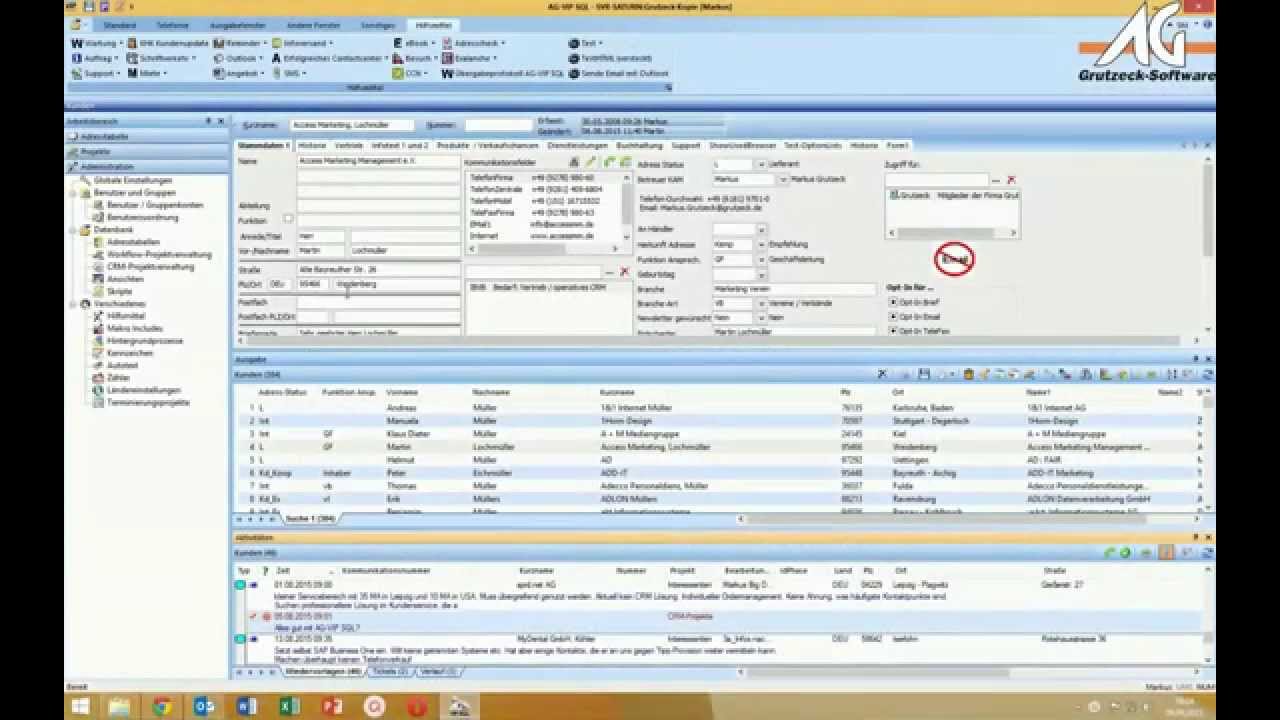Select the Eichmüller row in Kunden table
The image size is (1280, 720).
[718, 473]
